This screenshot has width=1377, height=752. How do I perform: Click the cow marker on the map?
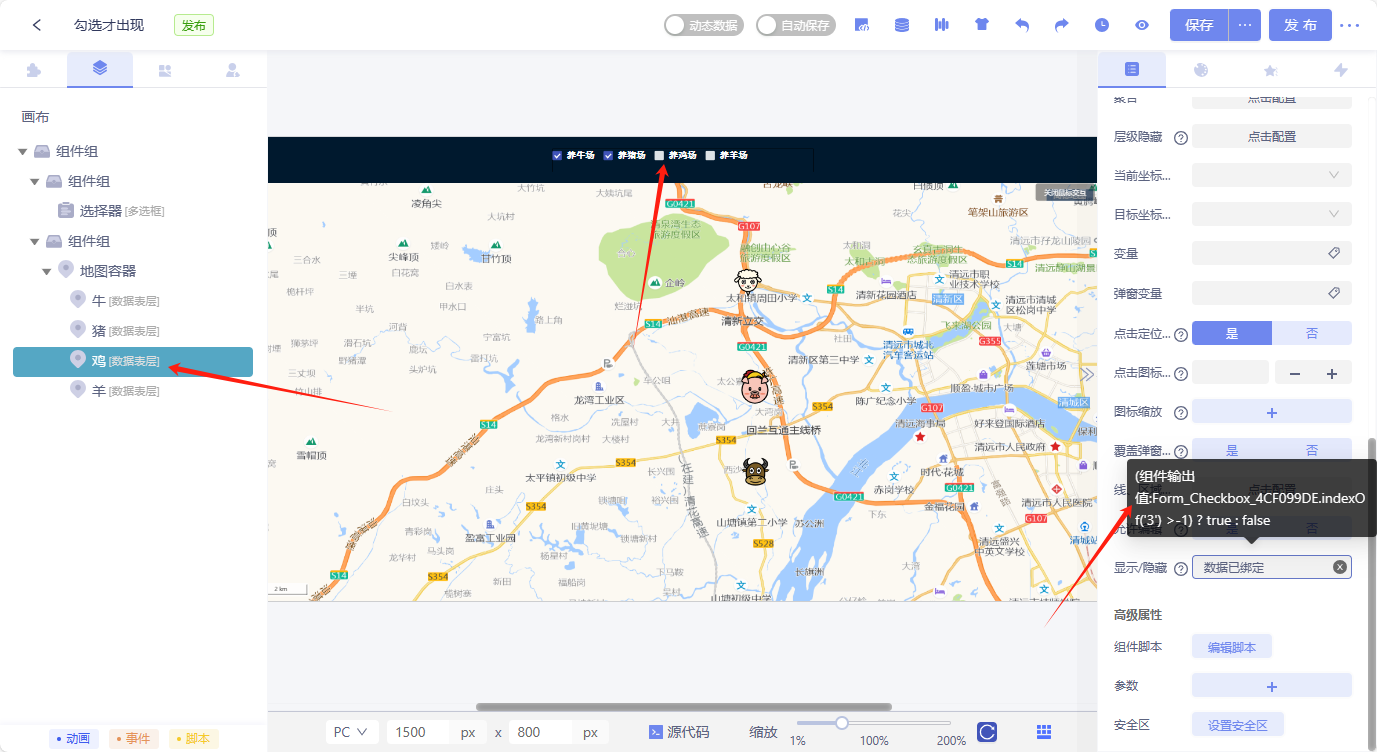click(755, 471)
